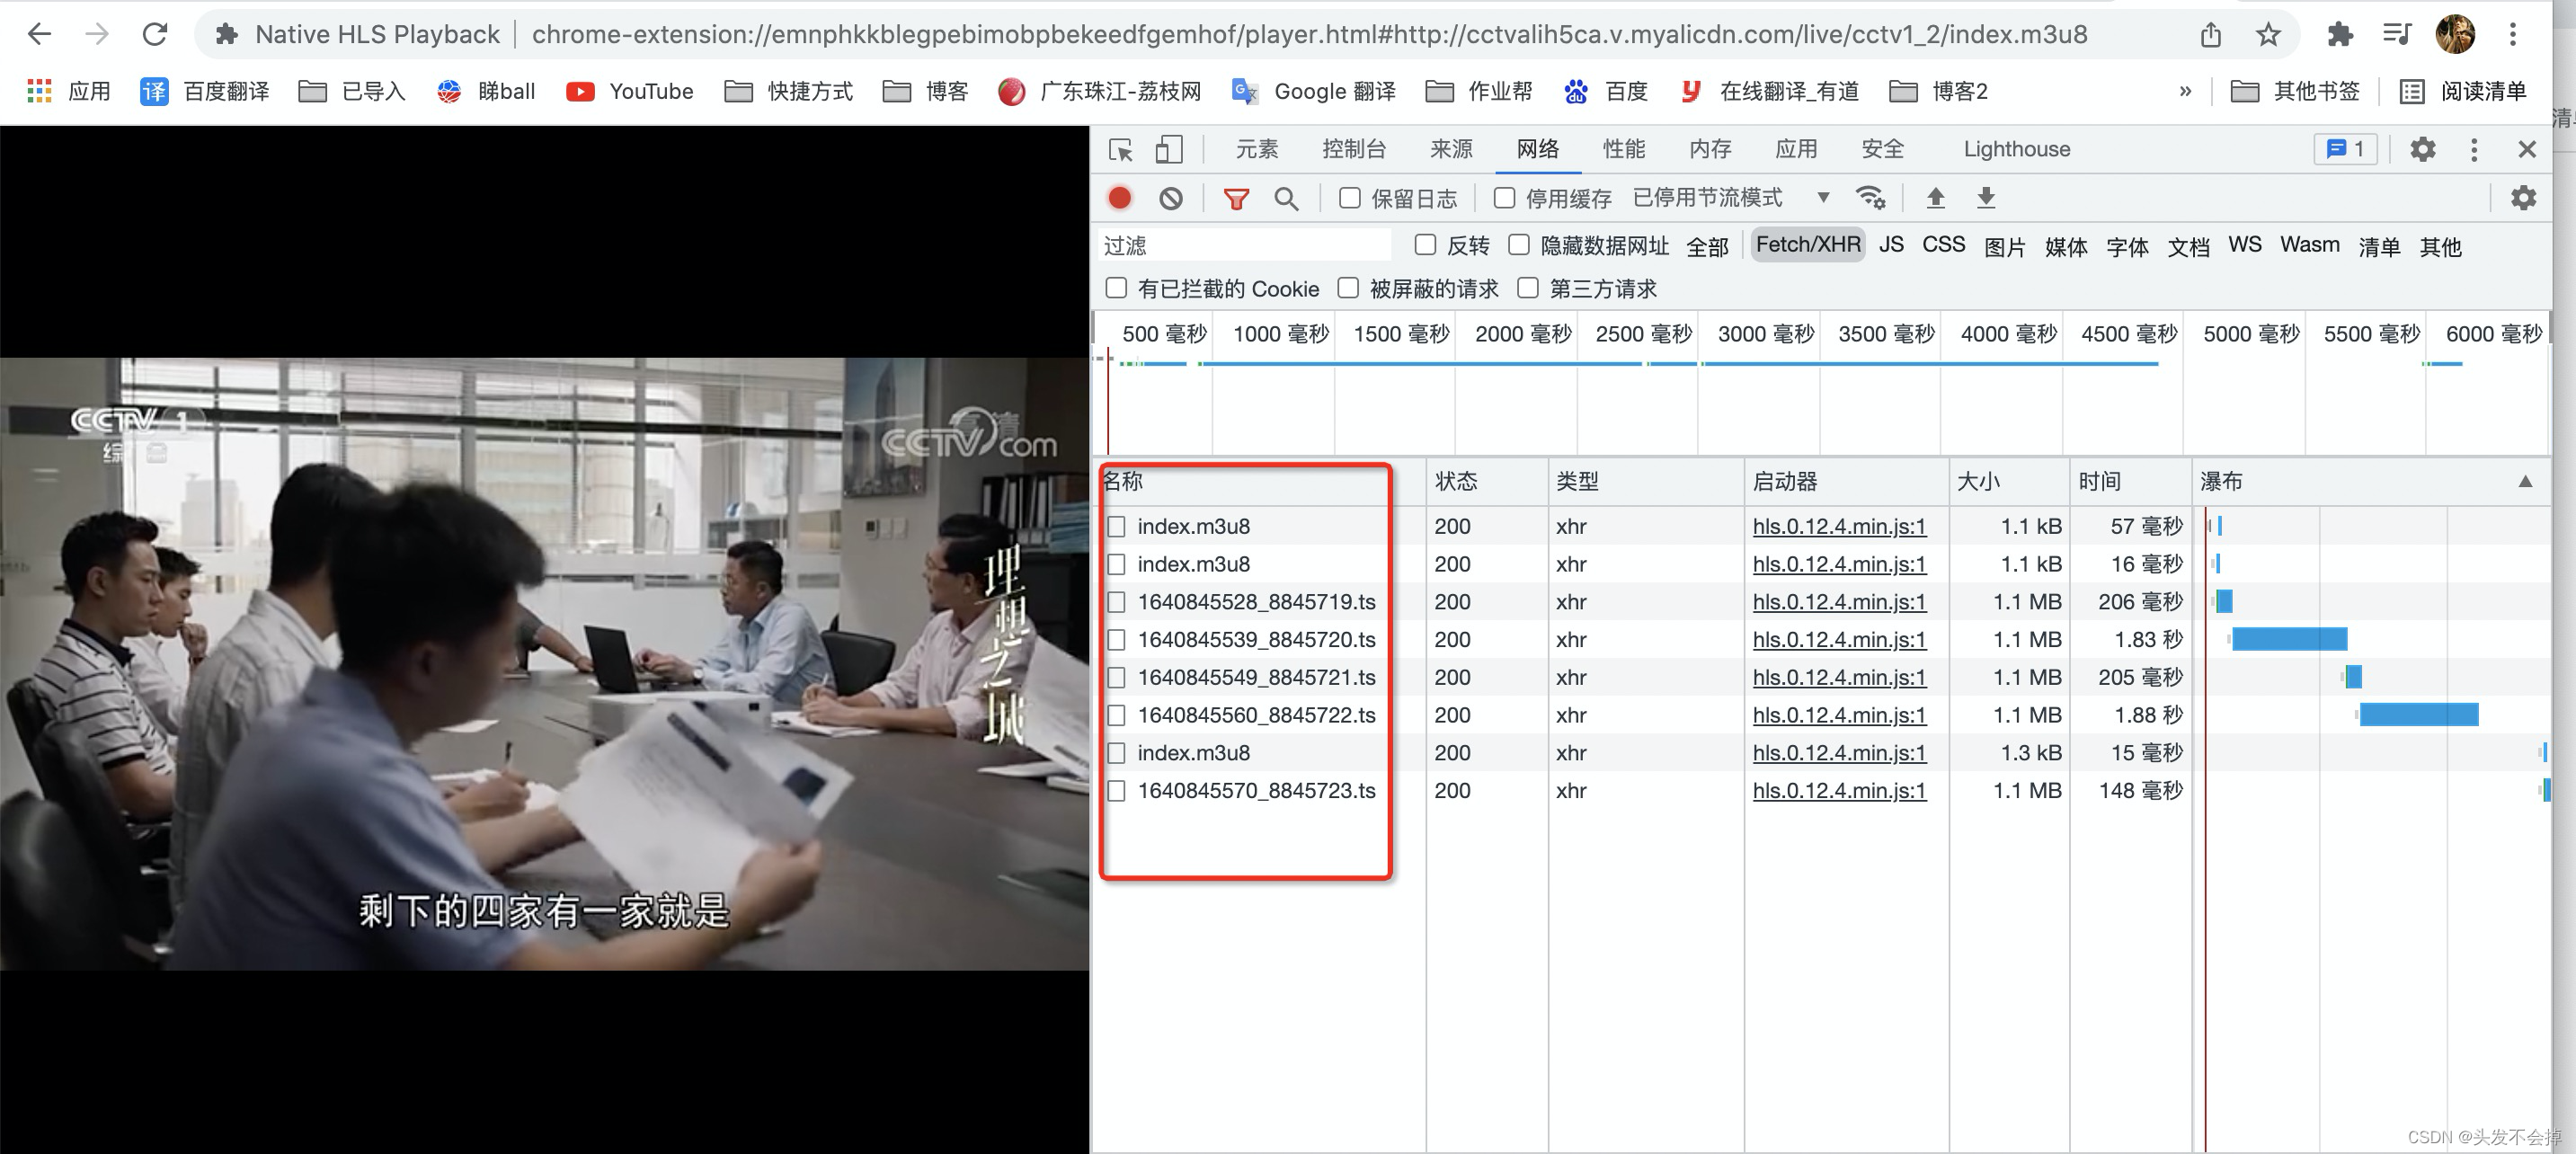Open network panel settings gear
This screenshot has width=2576, height=1154.
click(2523, 198)
